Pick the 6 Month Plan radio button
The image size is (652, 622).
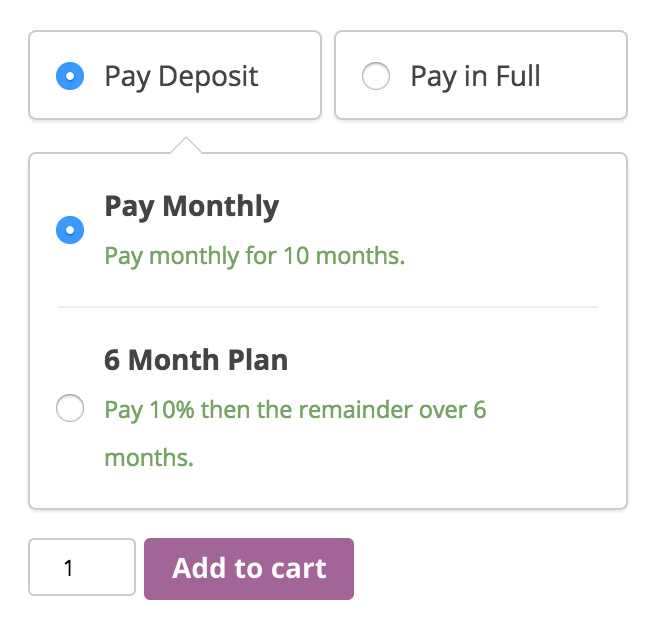point(70,409)
